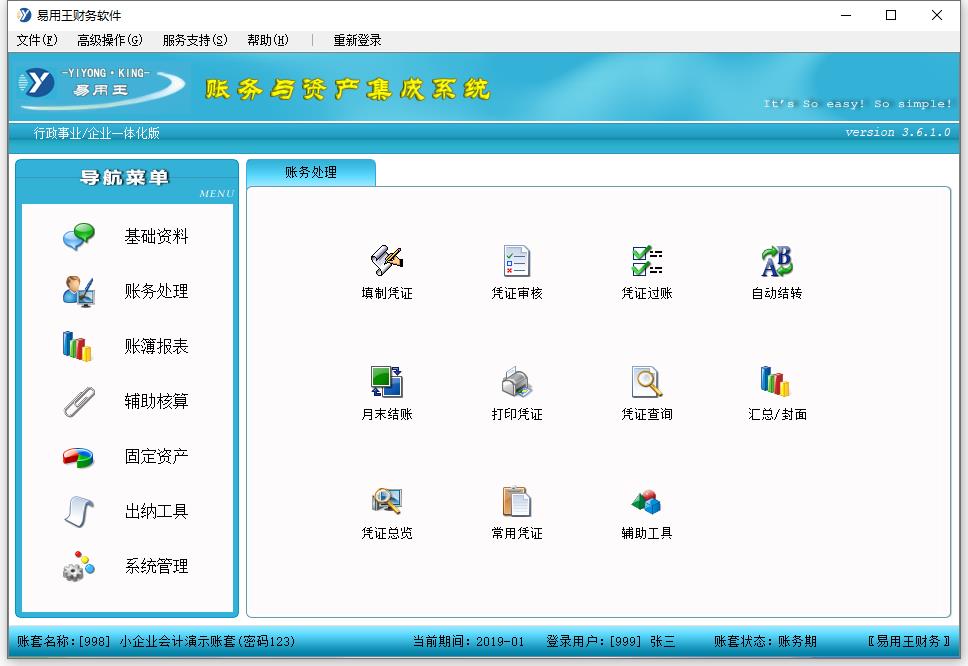Viewport: 968px width, 666px height.
Task: Launch the 辅助工具 (auxiliary tools) icon
Action: click(x=645, y=510)
